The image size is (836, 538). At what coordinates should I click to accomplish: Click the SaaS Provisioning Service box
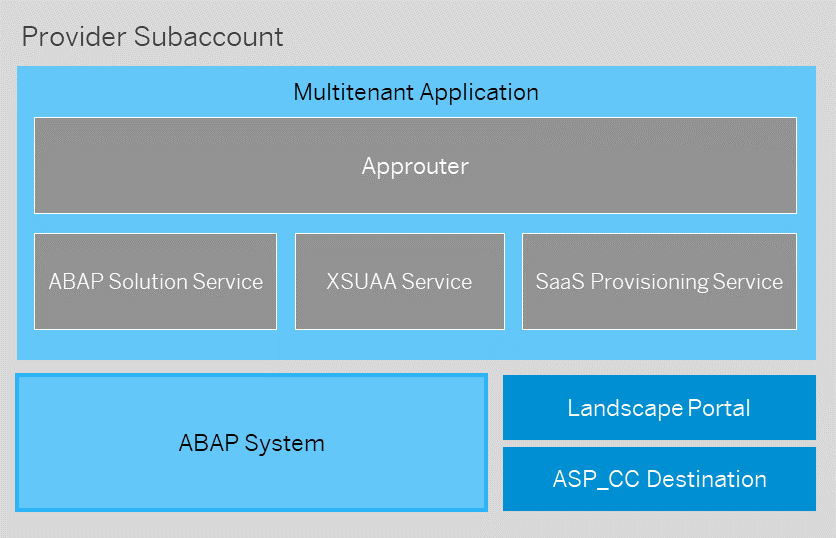pyautogui.click(x=660, y=281)
